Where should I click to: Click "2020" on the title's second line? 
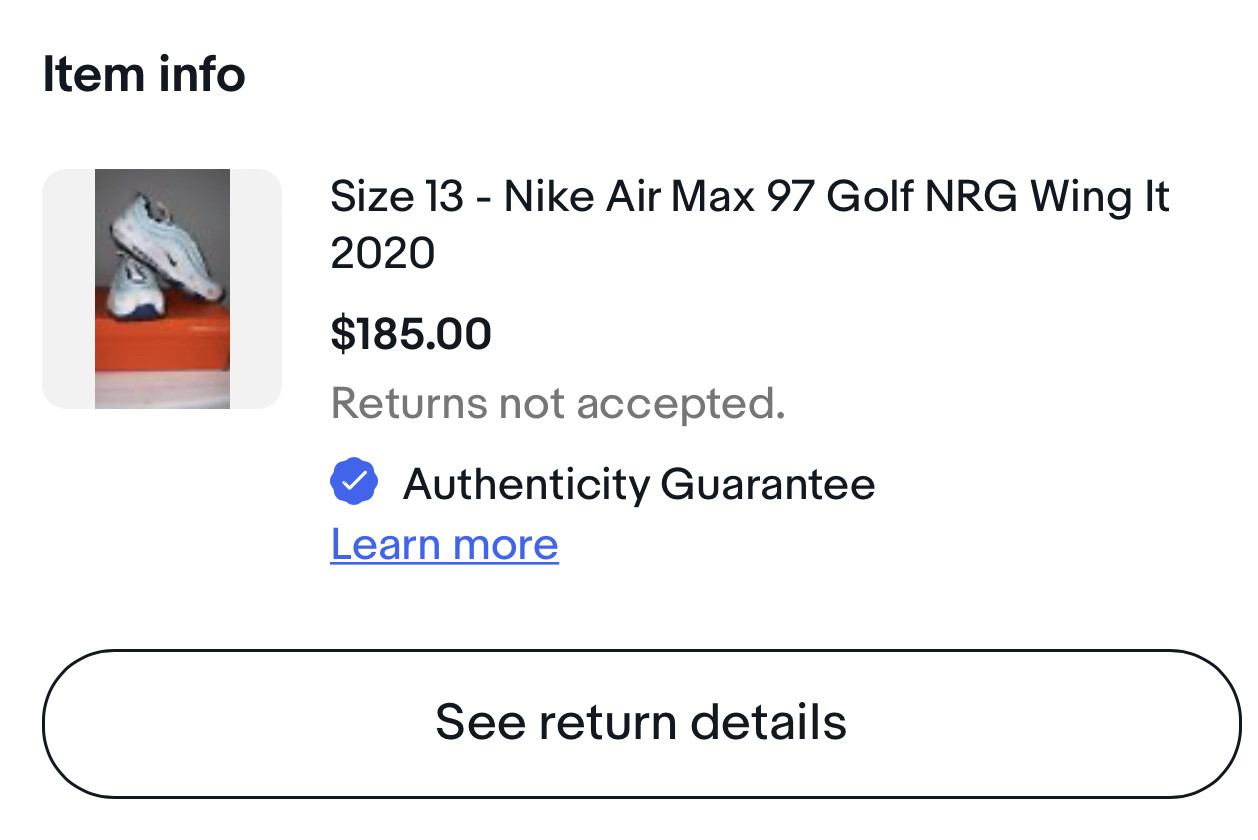(x=383, y=254)
